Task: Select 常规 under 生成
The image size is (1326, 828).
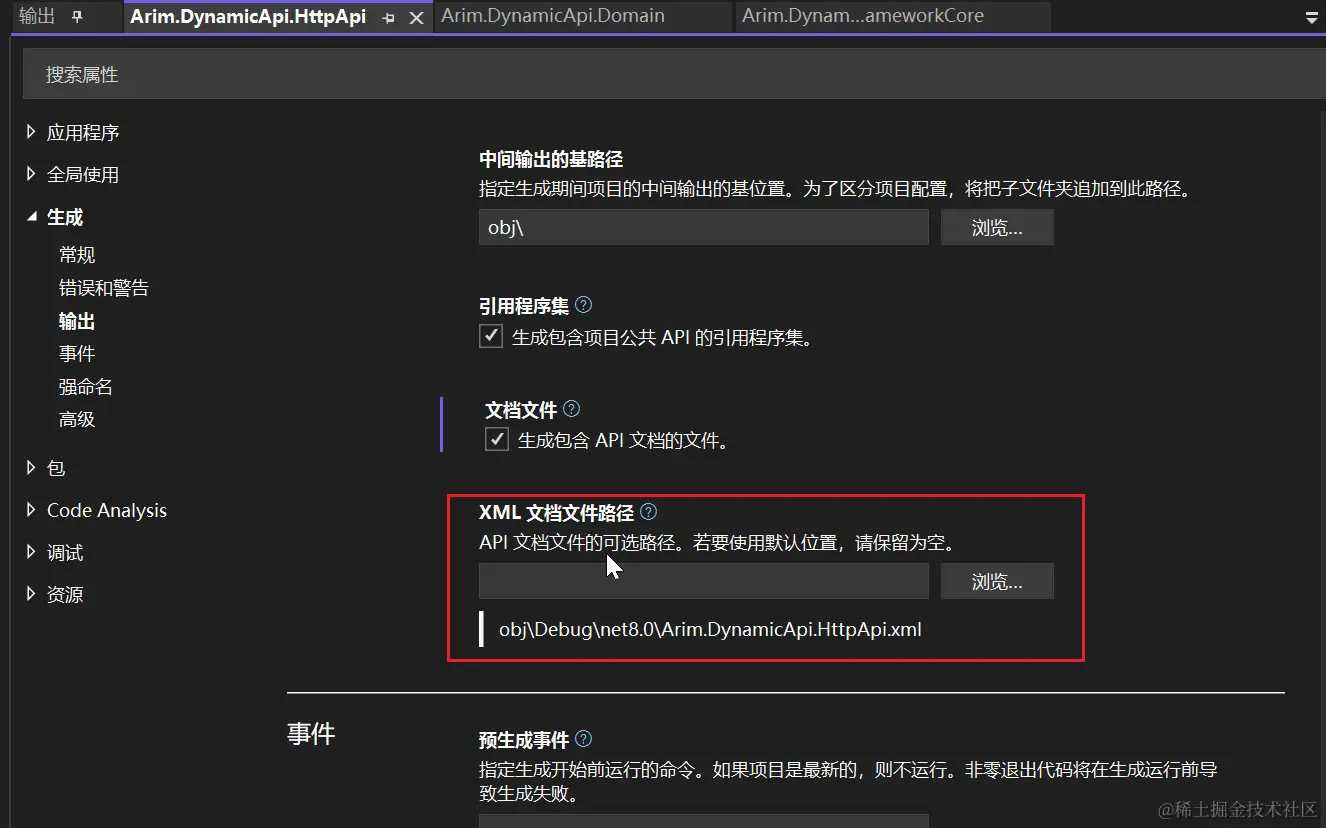Action: coord(77,255)
